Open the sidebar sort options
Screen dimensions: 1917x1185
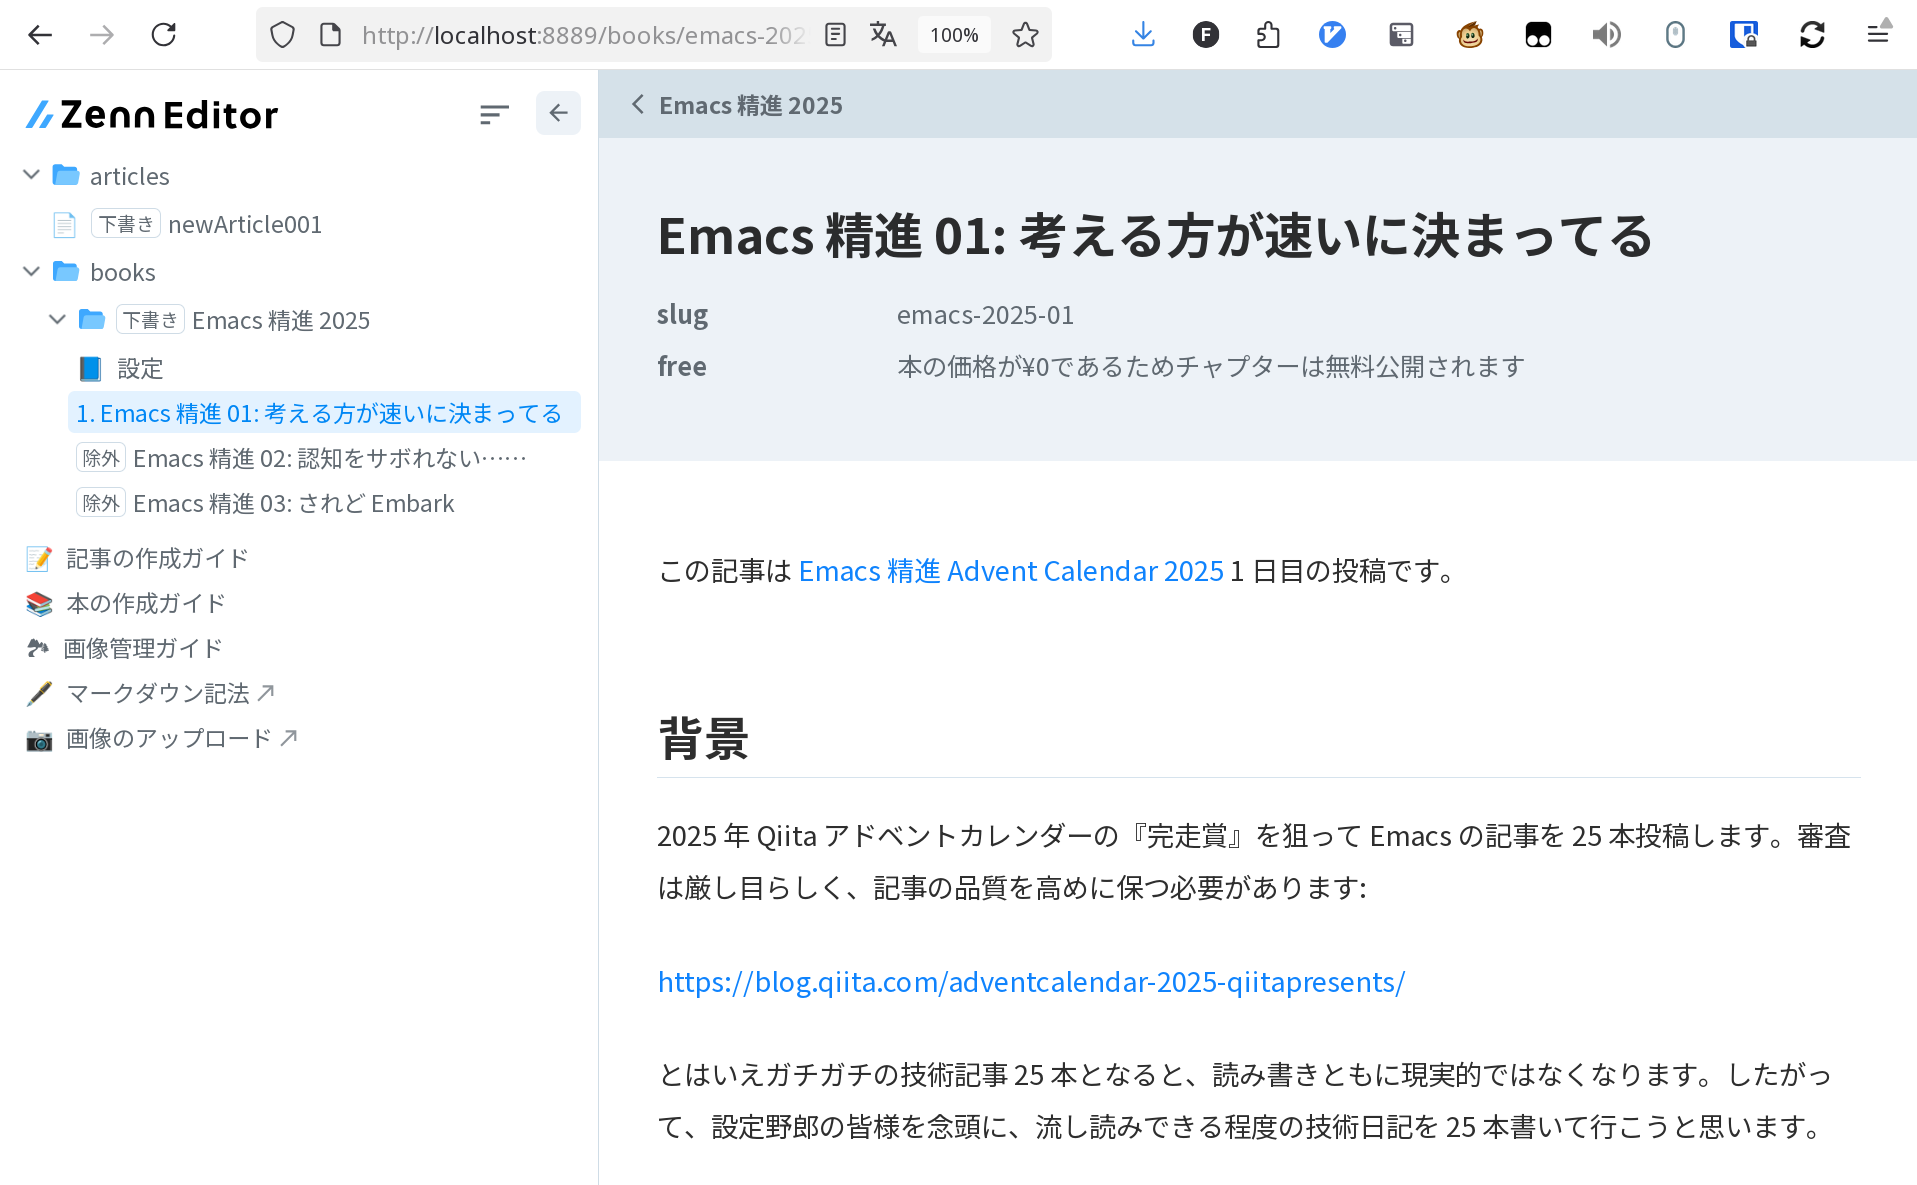coord(494,114)
